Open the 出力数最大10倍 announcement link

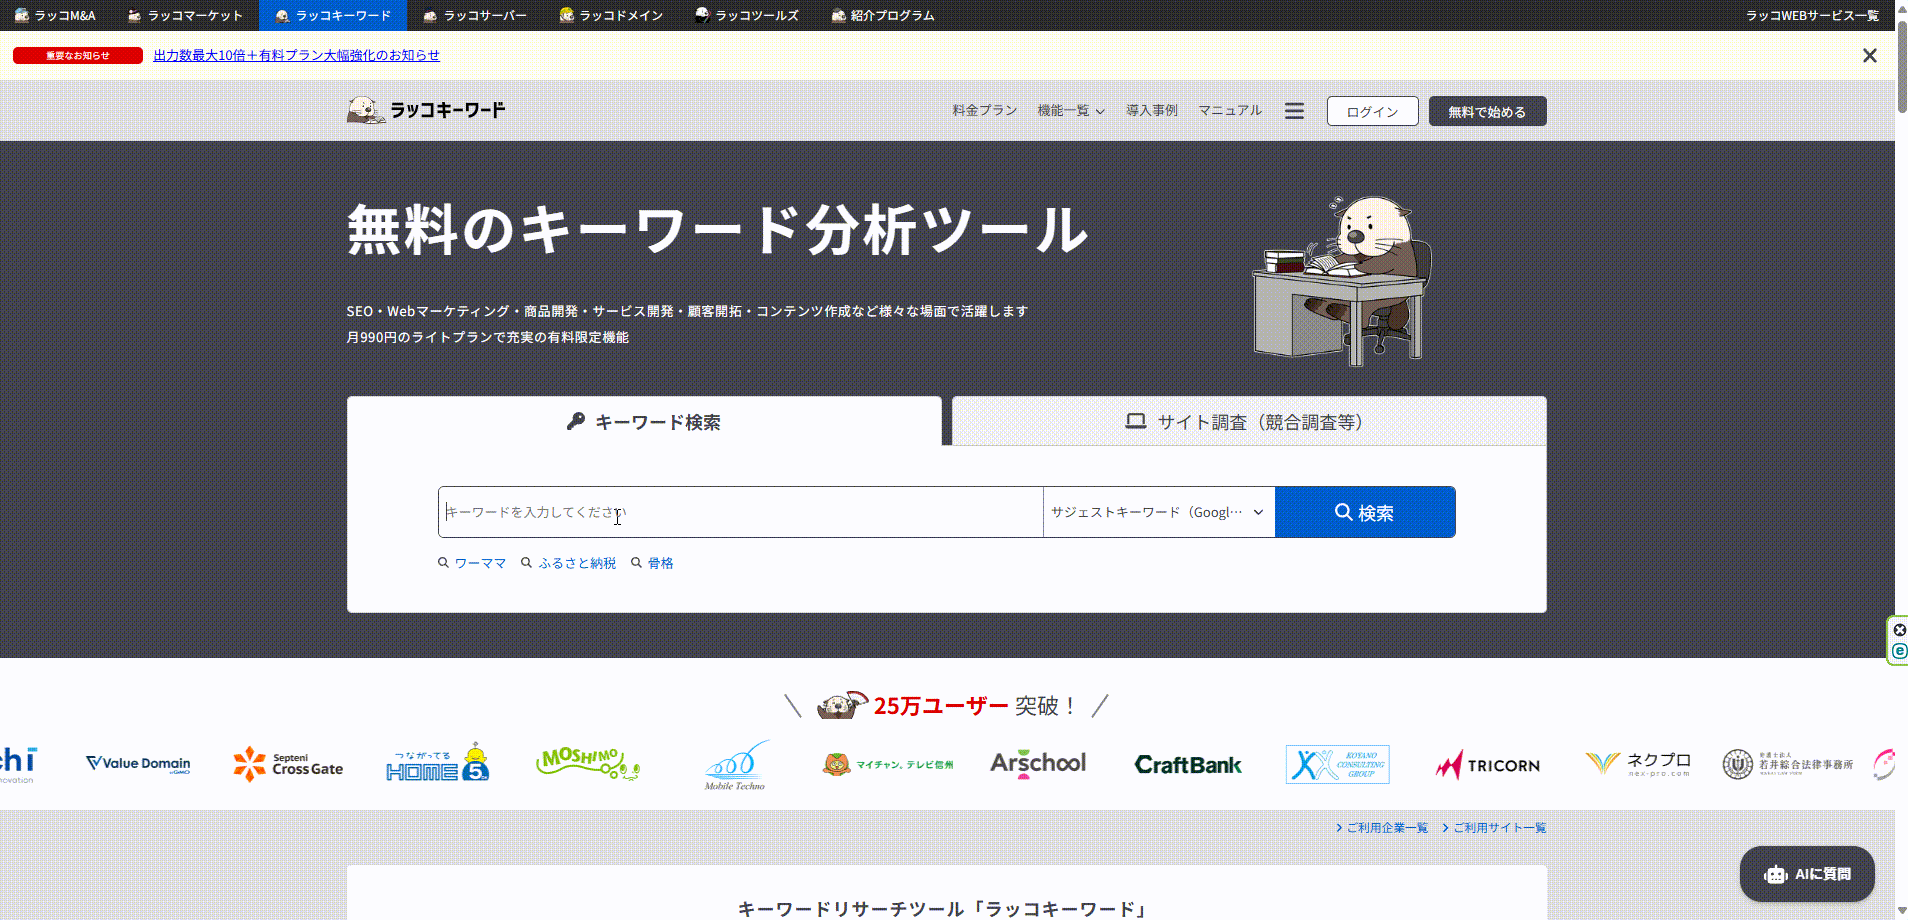[296, 55]
